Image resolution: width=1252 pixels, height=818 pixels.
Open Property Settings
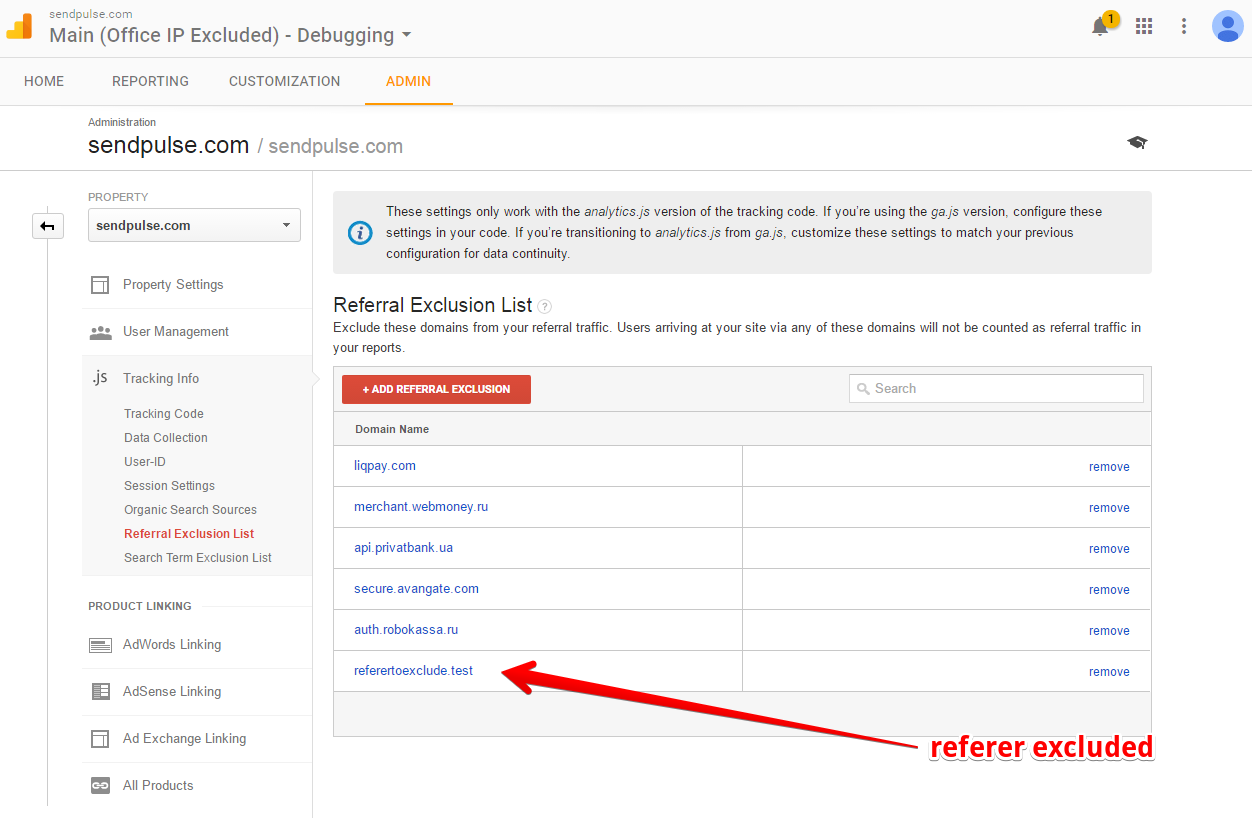click(x=173, y=285)
